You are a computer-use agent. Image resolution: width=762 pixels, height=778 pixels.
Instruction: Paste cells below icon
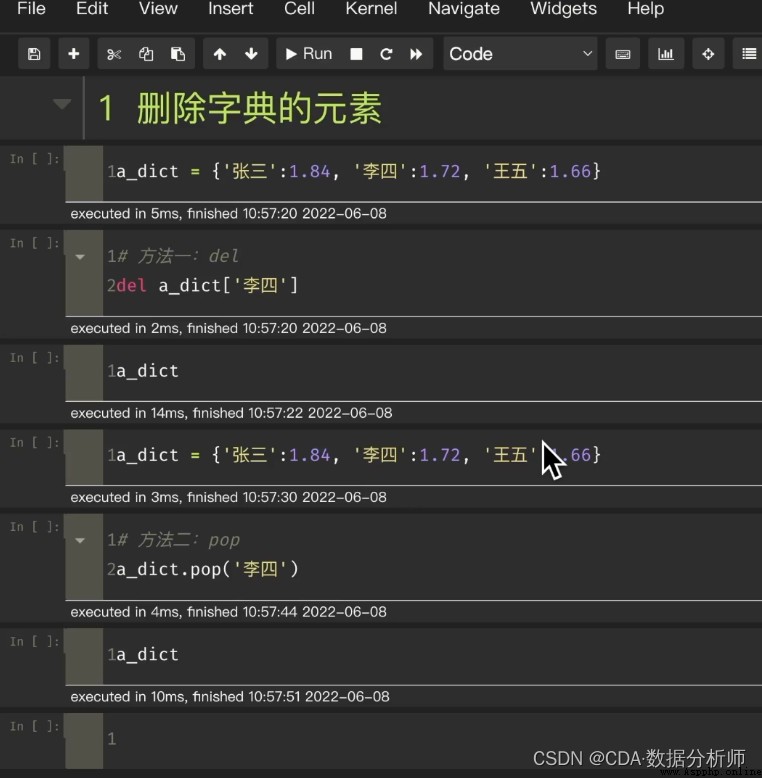click(178, 54)
